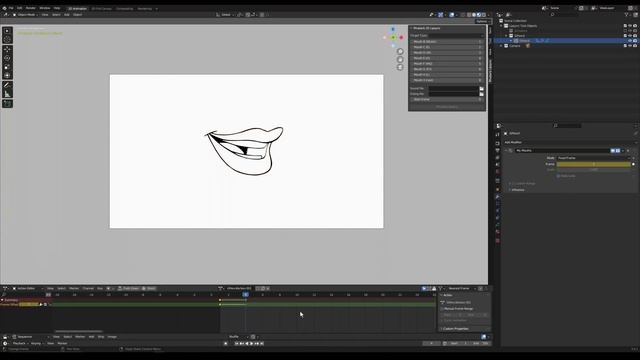Click the Rhubarb lipsync run button
This screenshot has width=640, height=360.
tap(447, 107)
